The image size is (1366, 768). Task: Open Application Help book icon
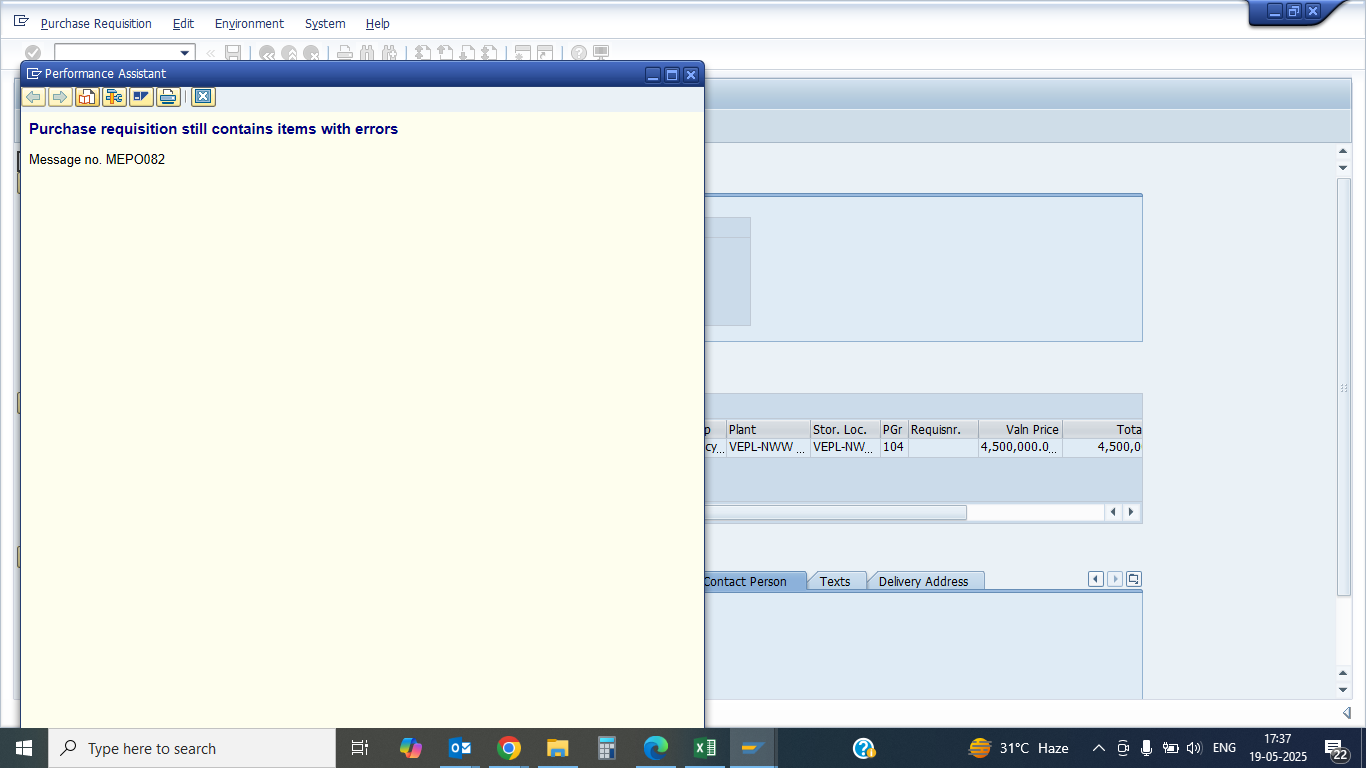pos(87,97)
